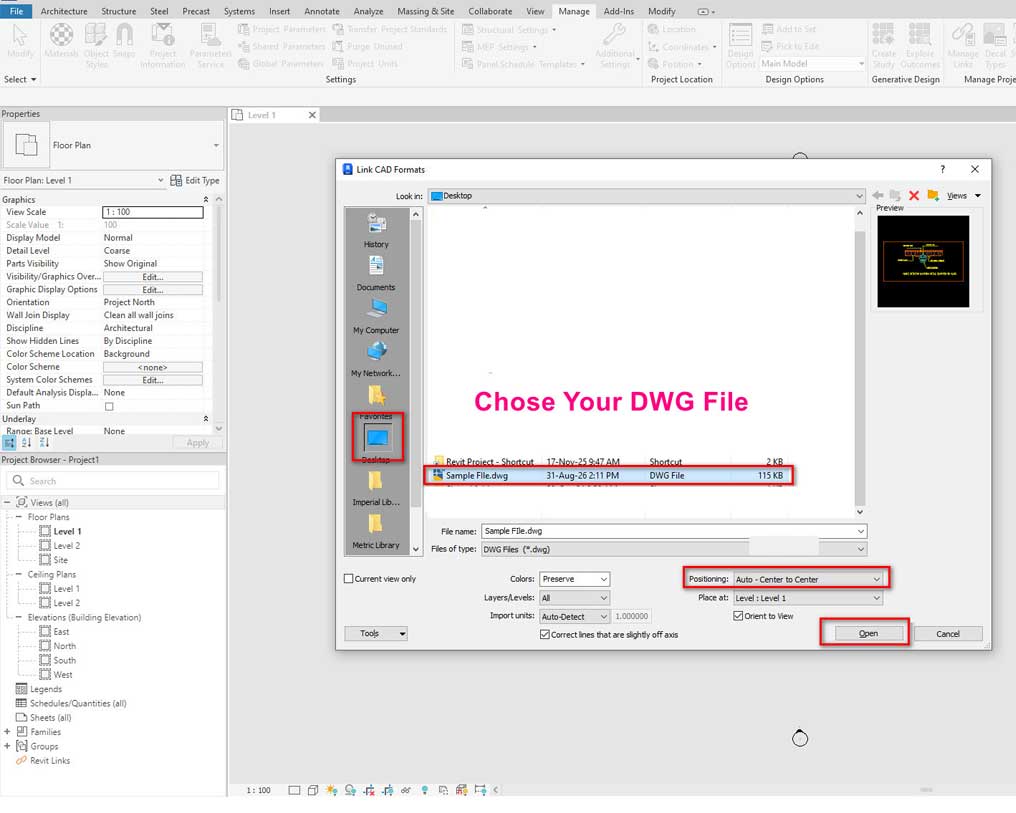Click Edit for Visibility/Graphics Overrides
Image resolution: width=1016 pixels, height=813 pixels.
(x=153, y=277)
